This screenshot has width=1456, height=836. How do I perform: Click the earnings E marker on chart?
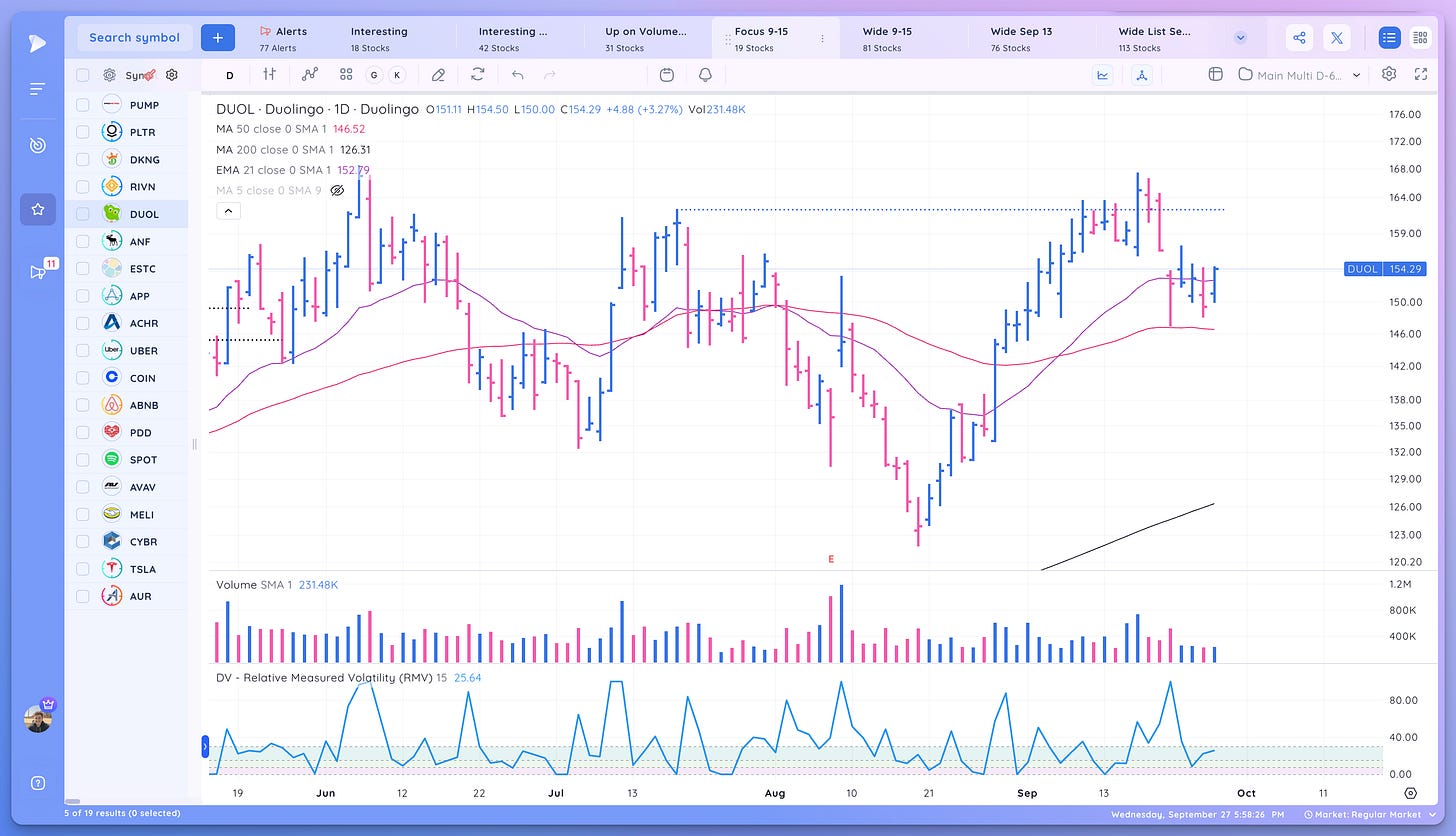pos(831,560)
